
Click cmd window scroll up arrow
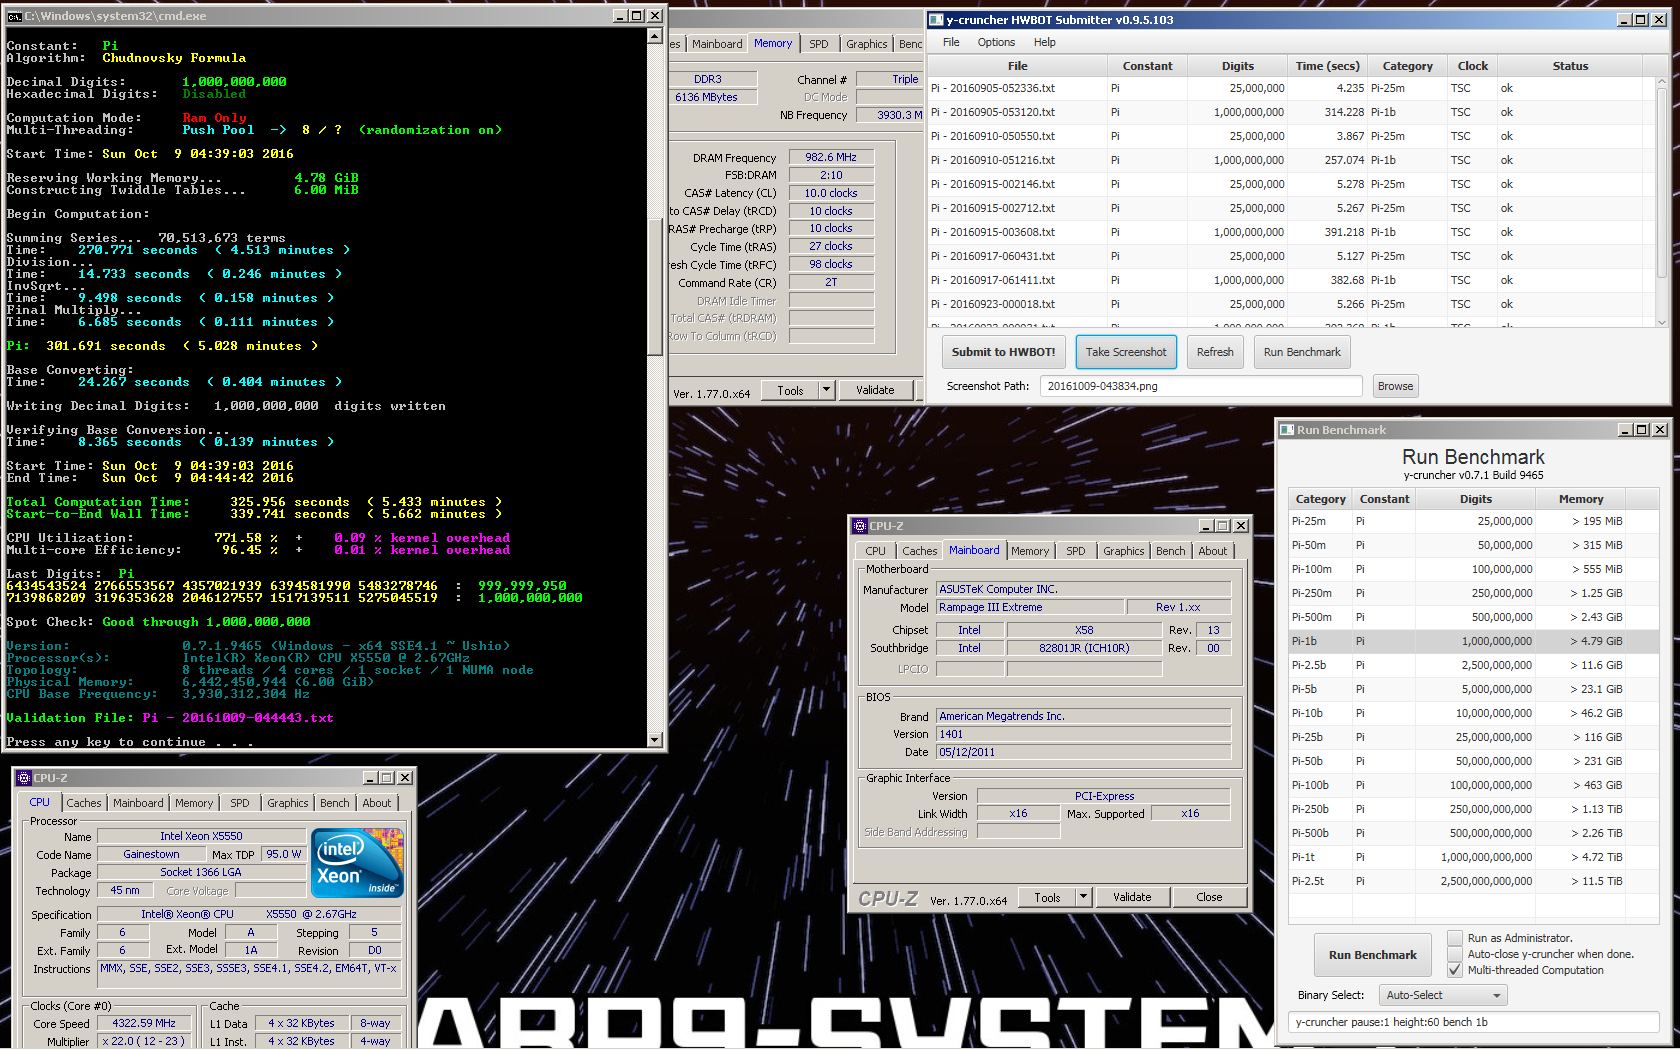click(x=655, y=35)
